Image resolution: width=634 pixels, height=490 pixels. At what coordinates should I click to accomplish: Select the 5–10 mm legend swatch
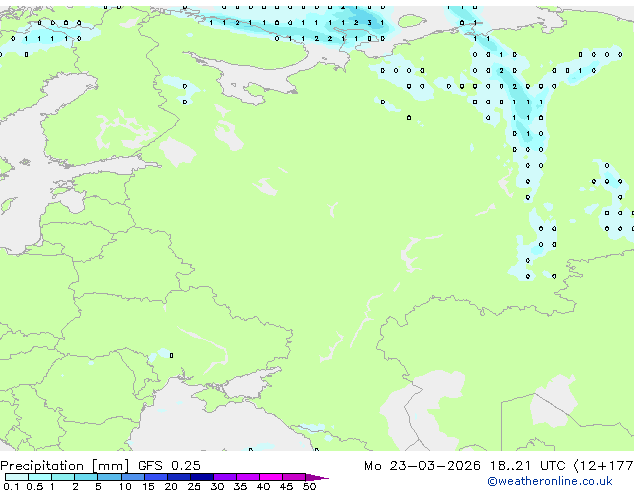(x=109, y=477)
